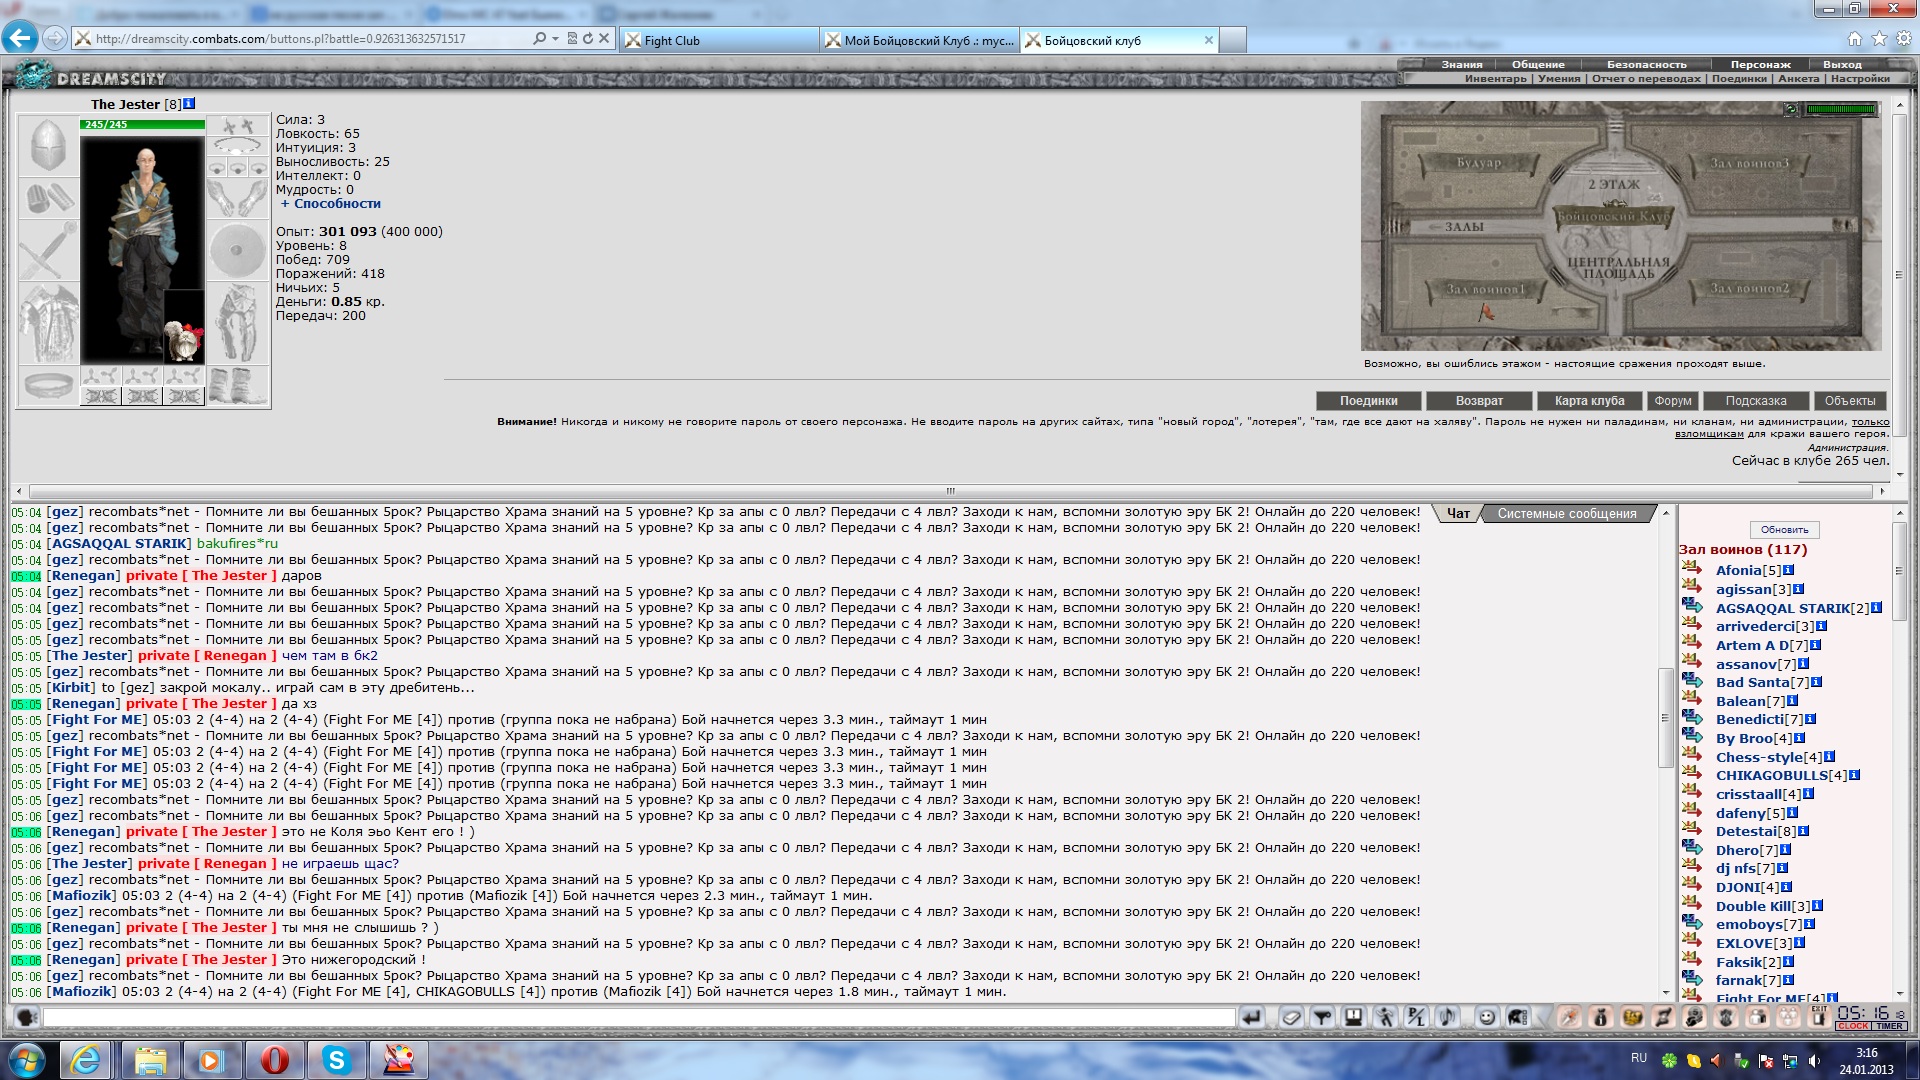Image resolution: width=1920 pixels, height=1080 pixels.
Task: Click the system messages exclamation icon
Action: click(1353, 1017)
